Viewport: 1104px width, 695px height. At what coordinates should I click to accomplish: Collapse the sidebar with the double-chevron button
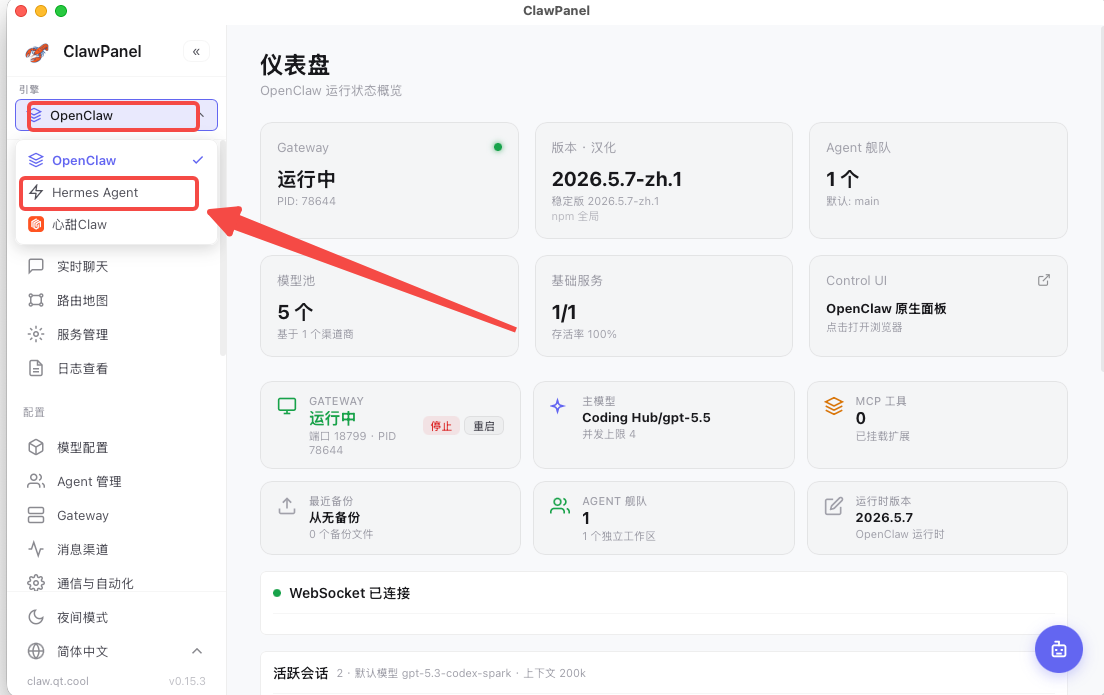point(196,51)
